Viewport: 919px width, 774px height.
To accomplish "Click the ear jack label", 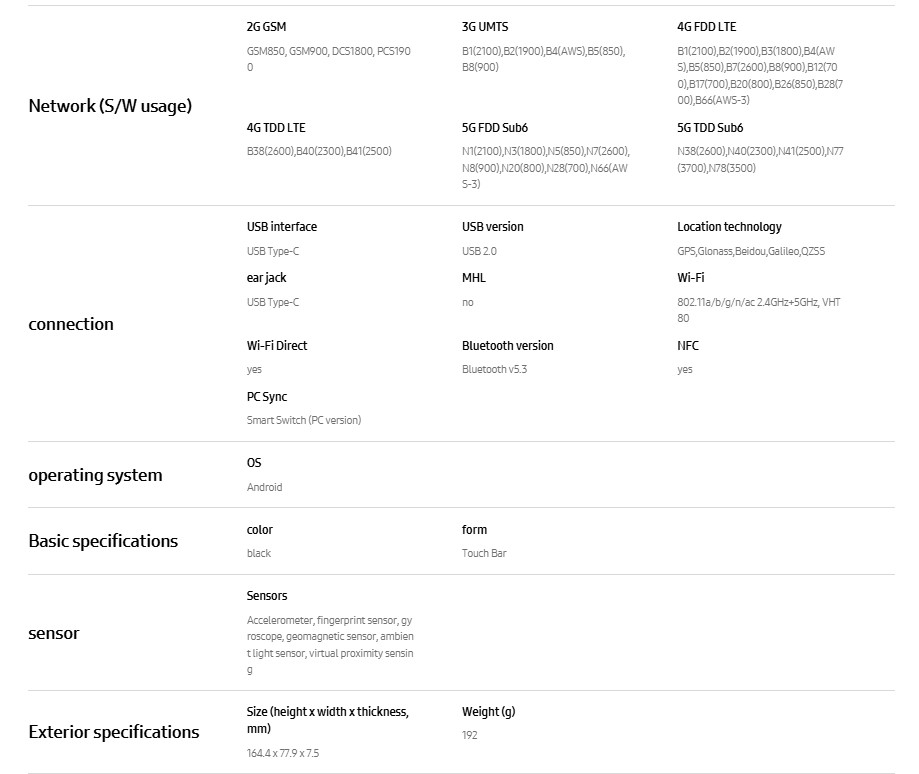I will 266,278.
